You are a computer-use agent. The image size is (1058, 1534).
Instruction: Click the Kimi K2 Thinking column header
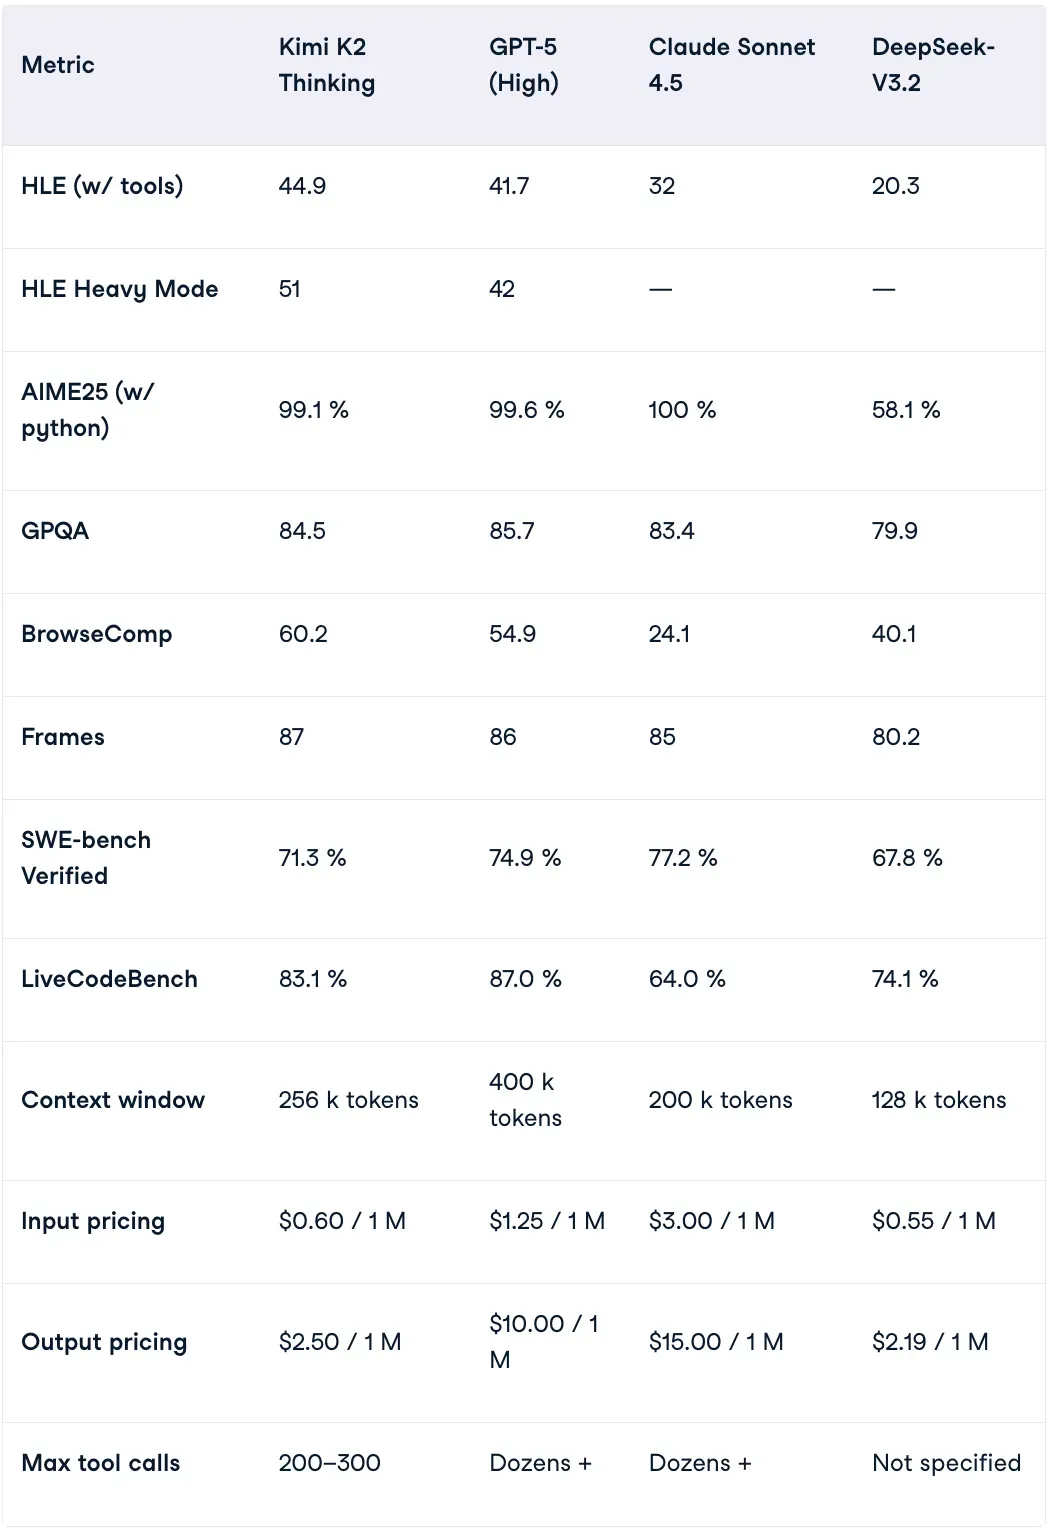[x=326, y=65]
